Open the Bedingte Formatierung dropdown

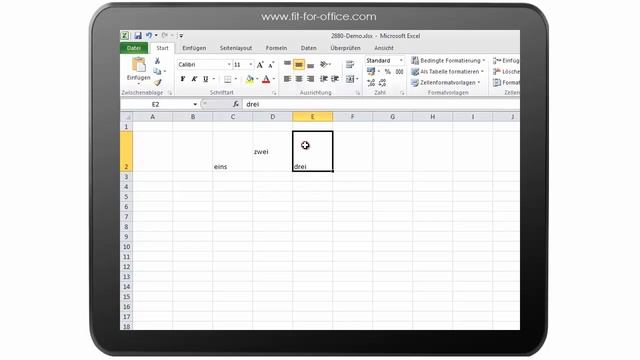click(x=484, y=61)
